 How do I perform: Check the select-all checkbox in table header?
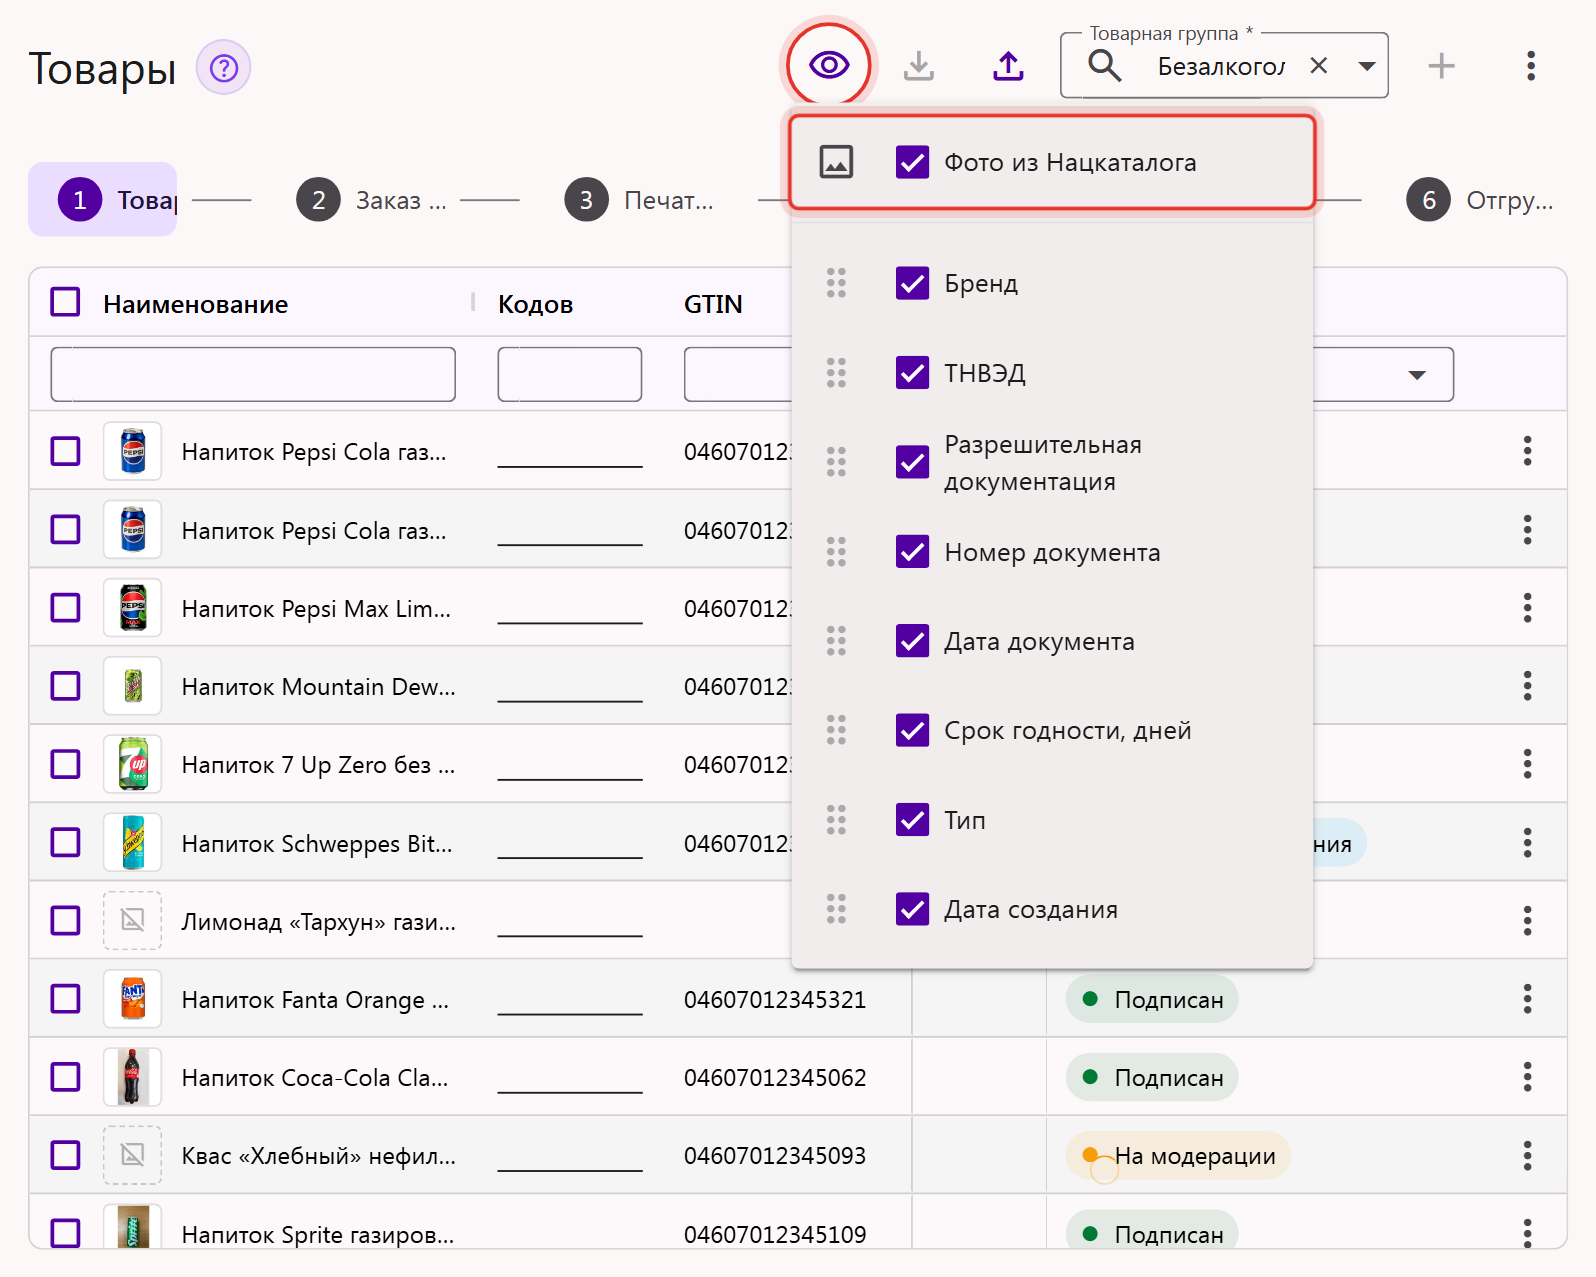[66, 302]
